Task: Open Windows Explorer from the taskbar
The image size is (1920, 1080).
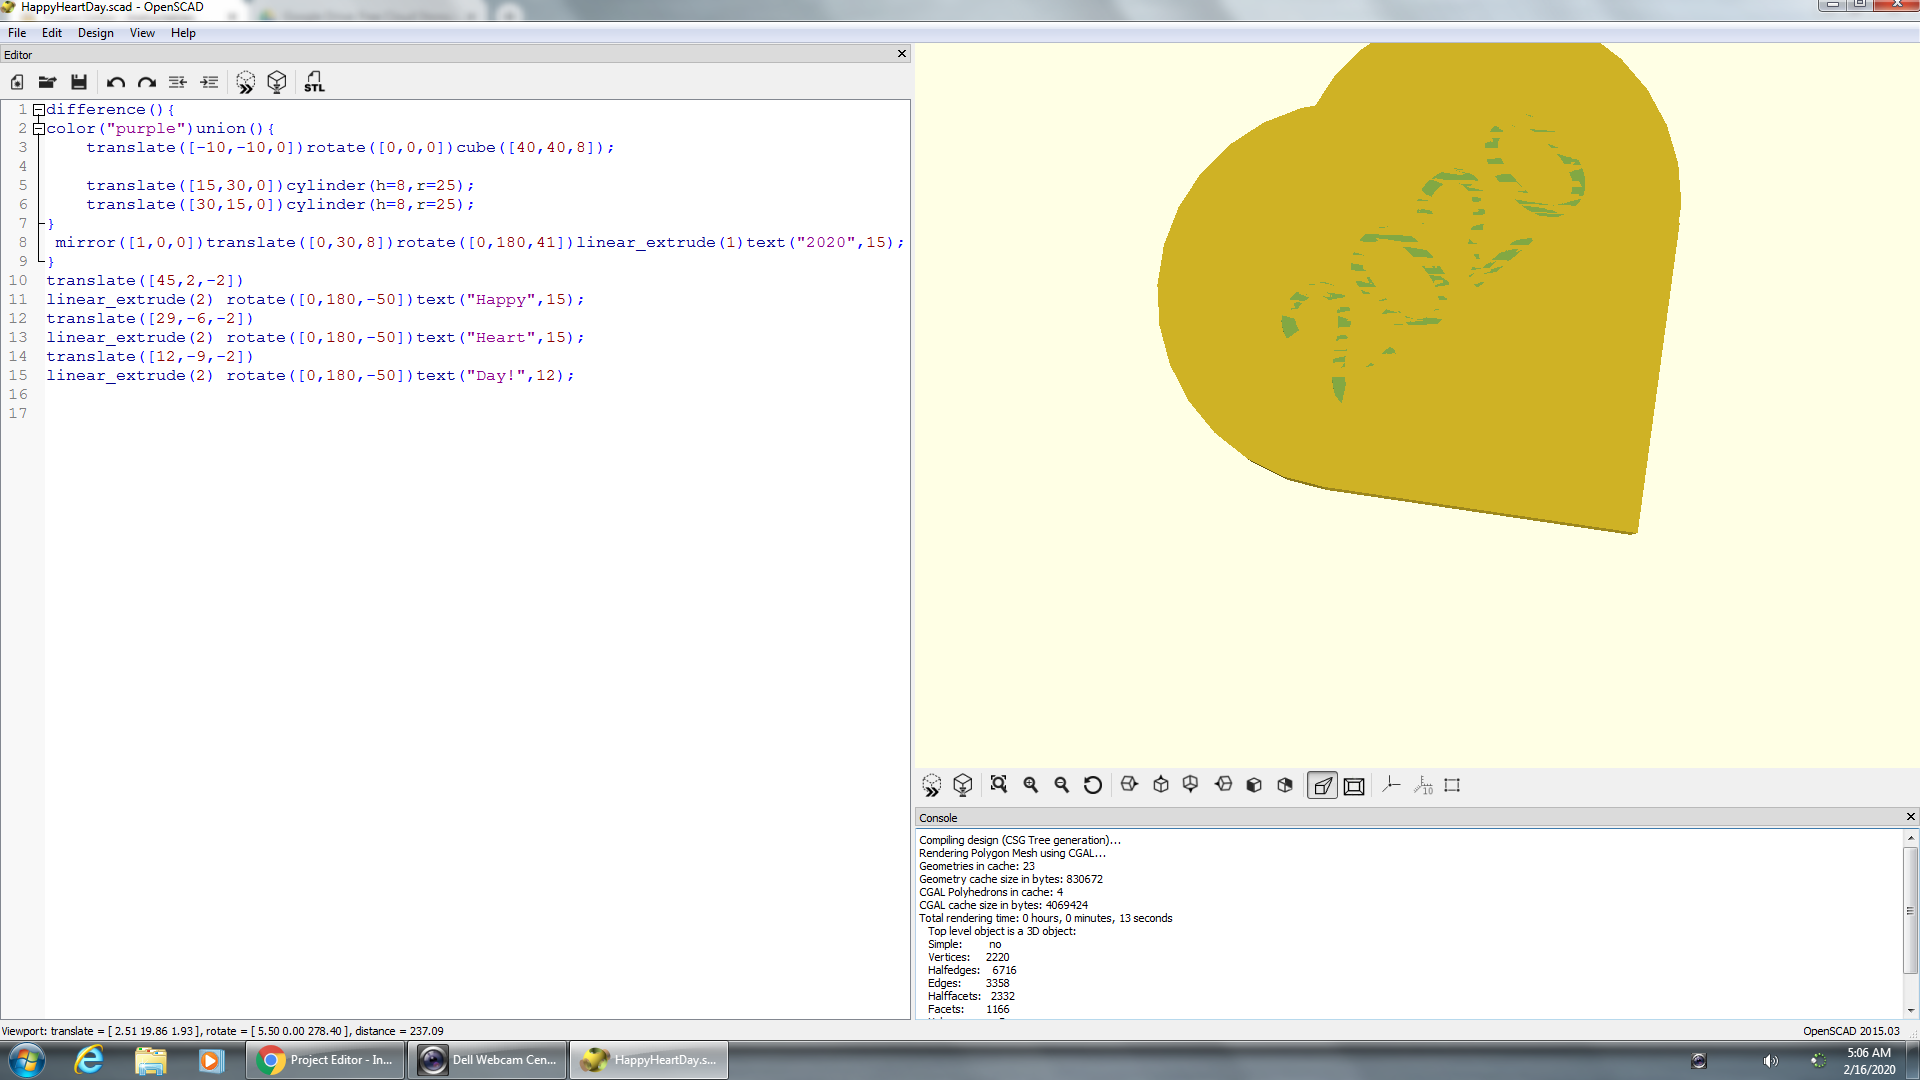Action: pyautogui.click(x=150, y=1060)
